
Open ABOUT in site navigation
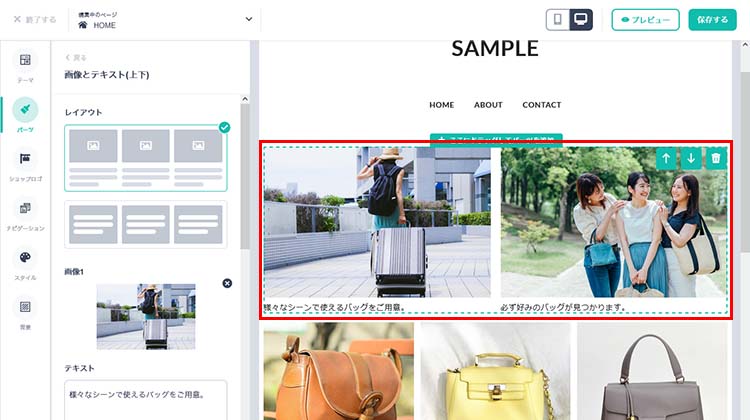(488, 105)
